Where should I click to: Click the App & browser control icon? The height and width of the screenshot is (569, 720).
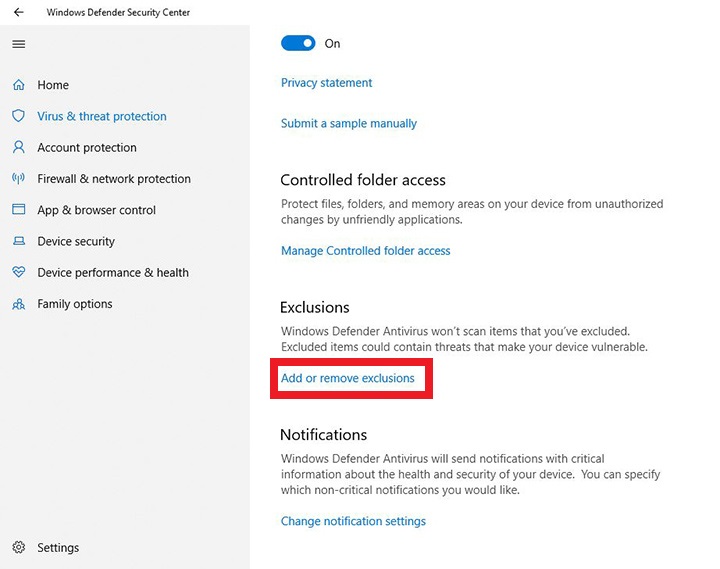(18, 210)
